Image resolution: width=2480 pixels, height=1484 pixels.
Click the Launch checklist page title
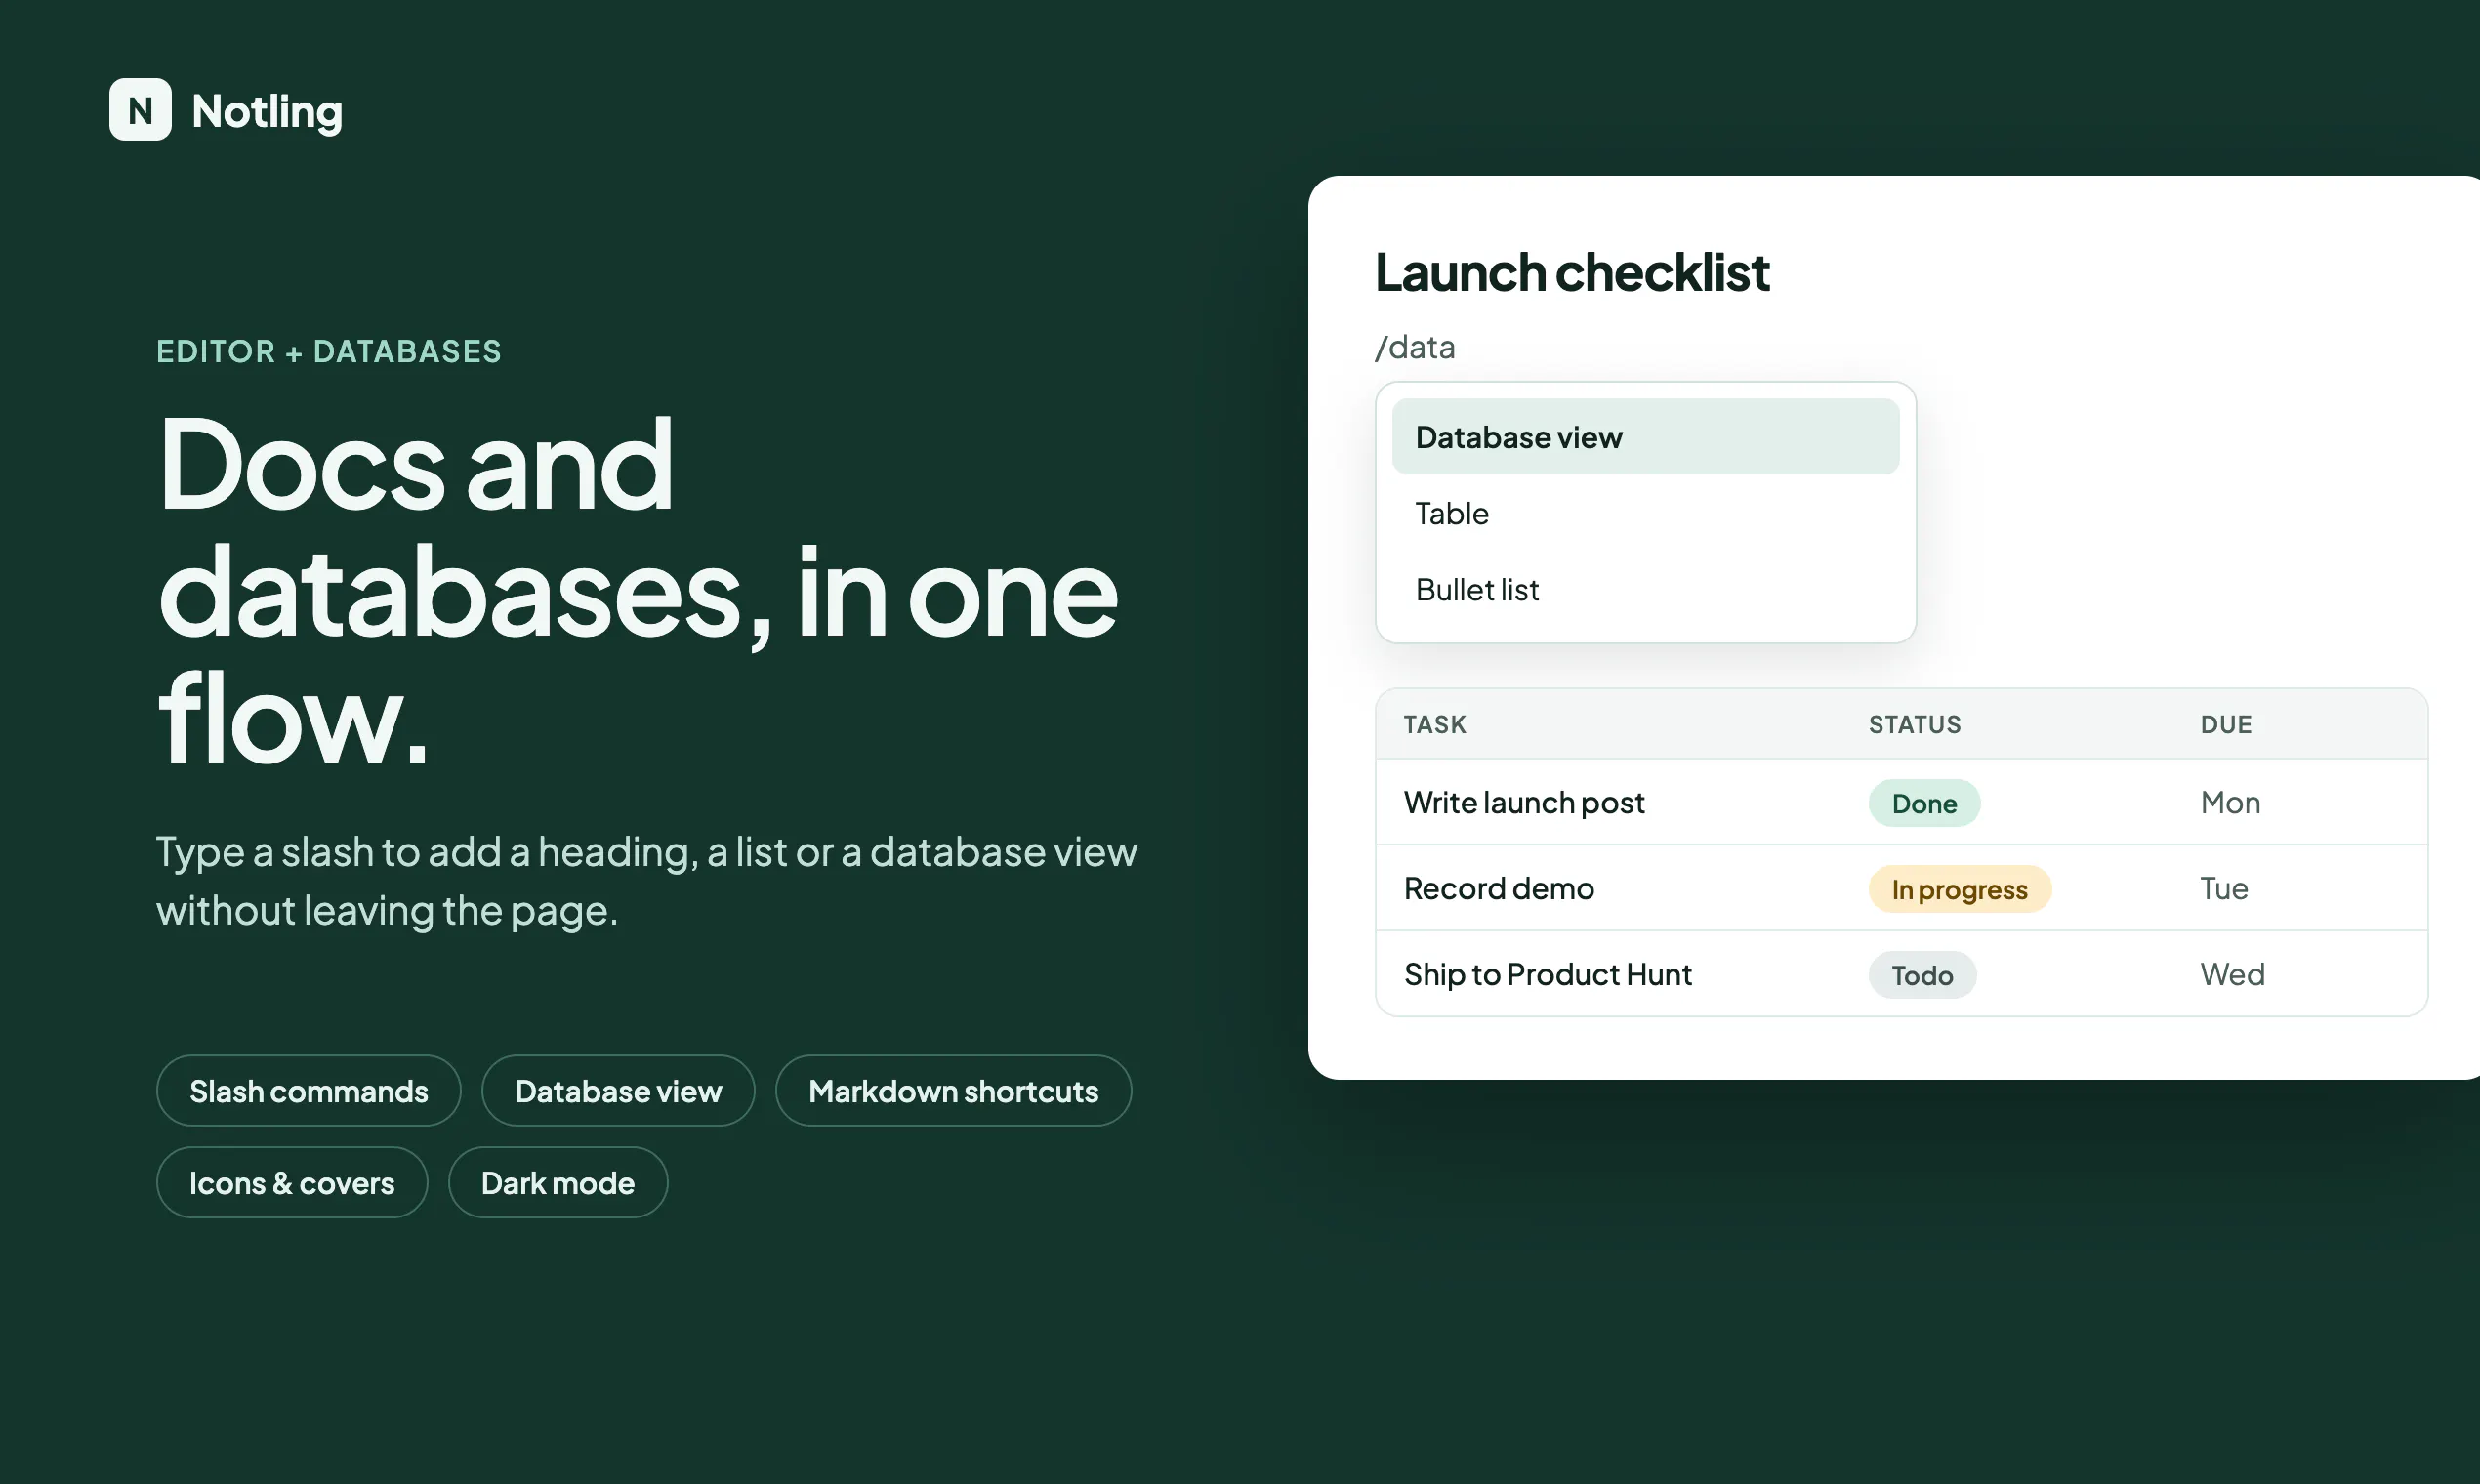pyautogui.click(x=1572, y=272)
